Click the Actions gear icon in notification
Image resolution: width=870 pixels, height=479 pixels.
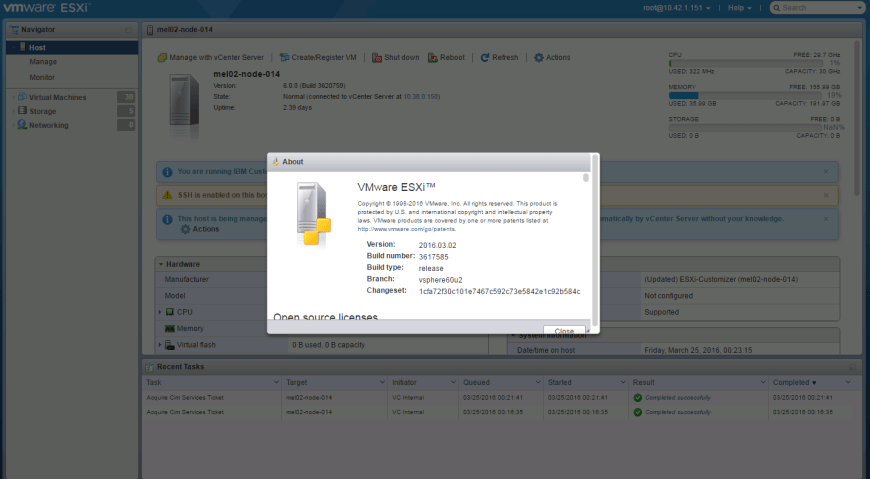(x=185, y=229)
